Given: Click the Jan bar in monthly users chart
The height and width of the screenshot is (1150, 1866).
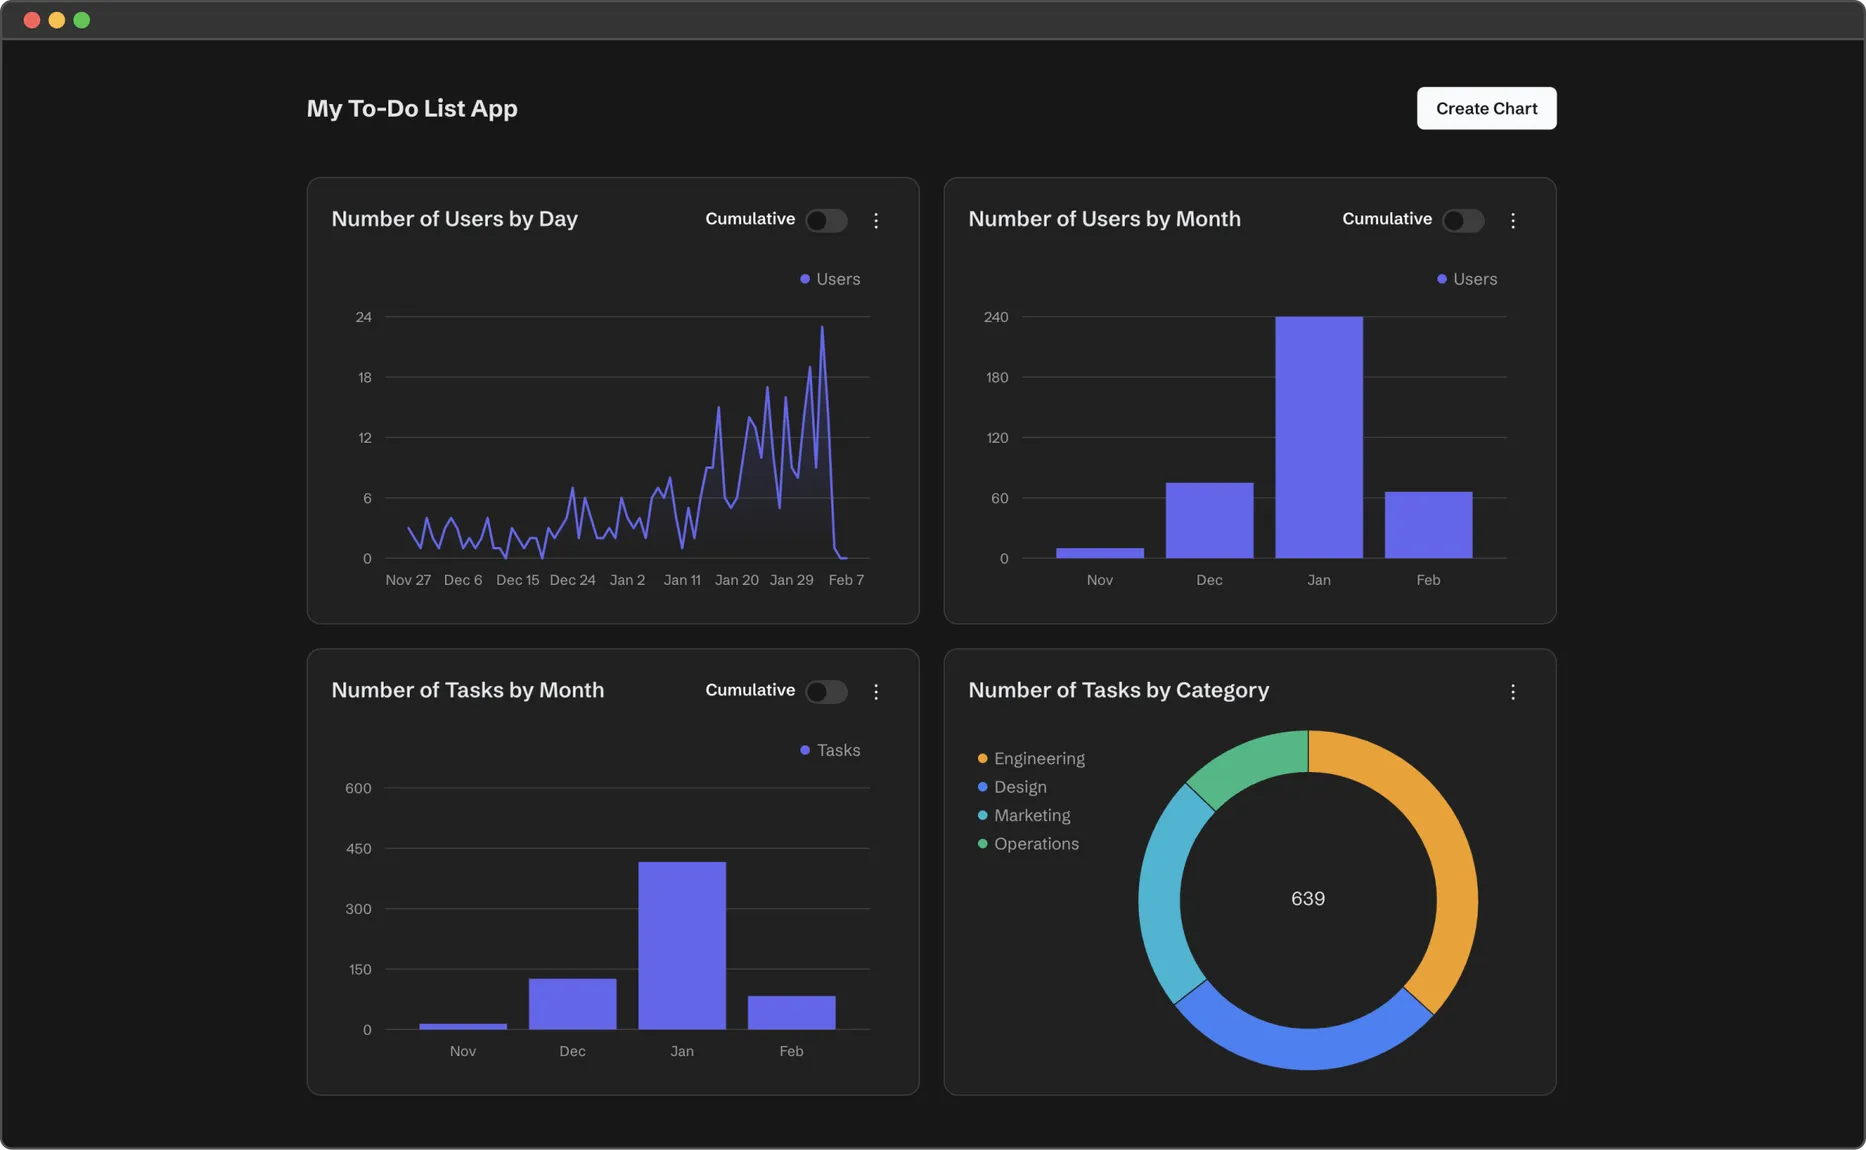Looking at the screenshot, I should tap(1318, 435).
